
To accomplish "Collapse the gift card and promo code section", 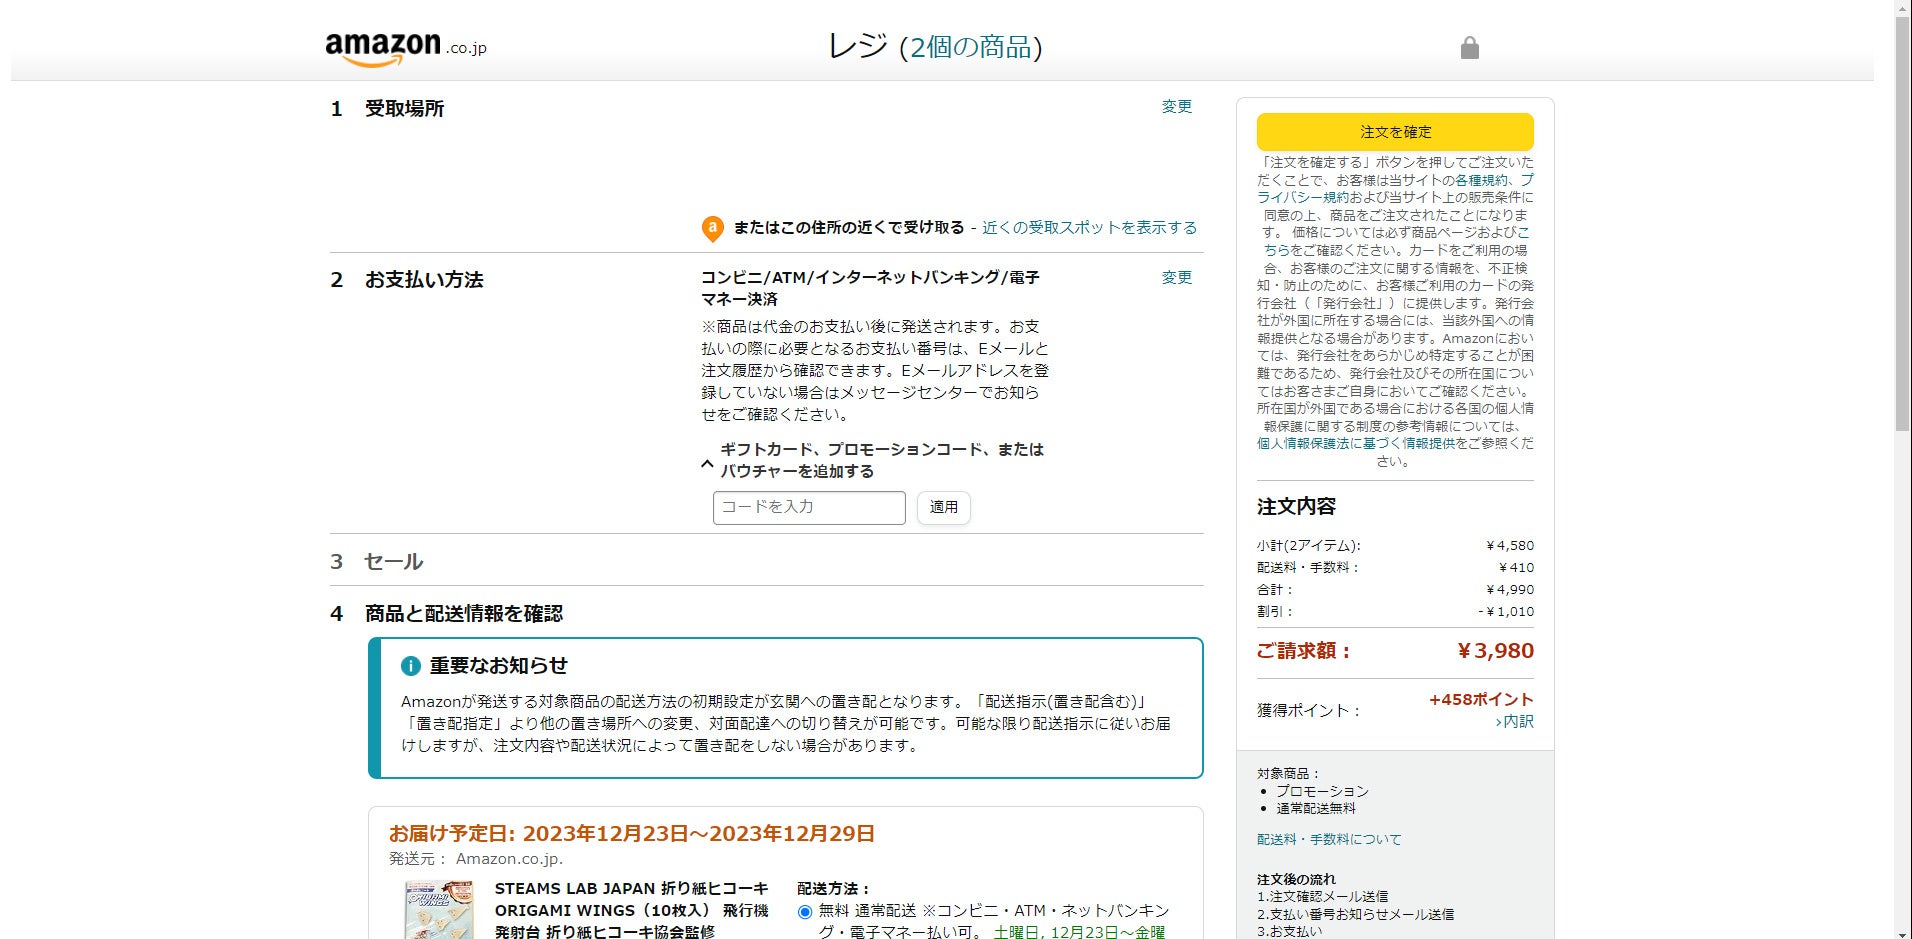I will (x=707, y=464).
